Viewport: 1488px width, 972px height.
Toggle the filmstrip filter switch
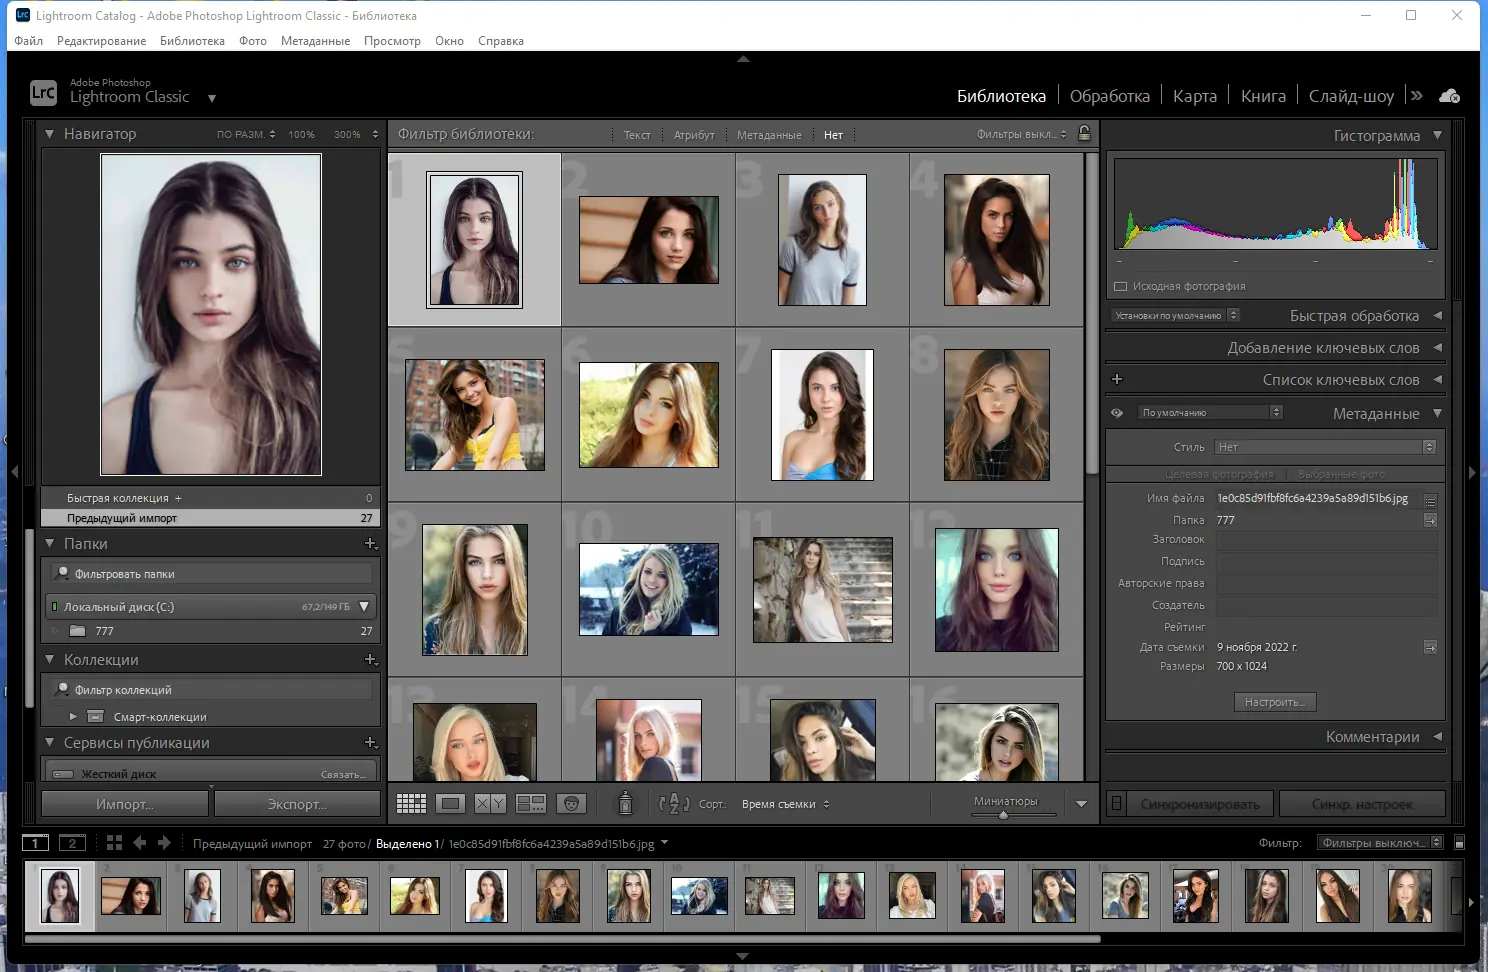1459,843
